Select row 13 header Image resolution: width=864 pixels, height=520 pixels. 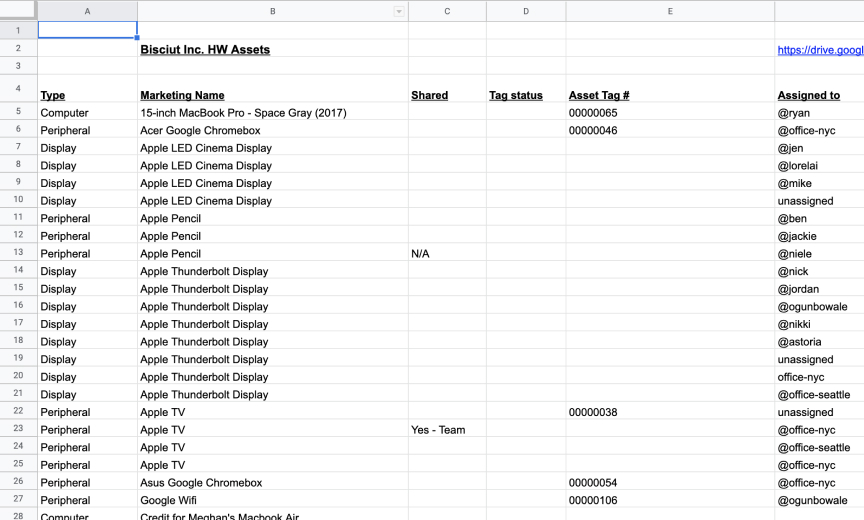coord(18,252)
